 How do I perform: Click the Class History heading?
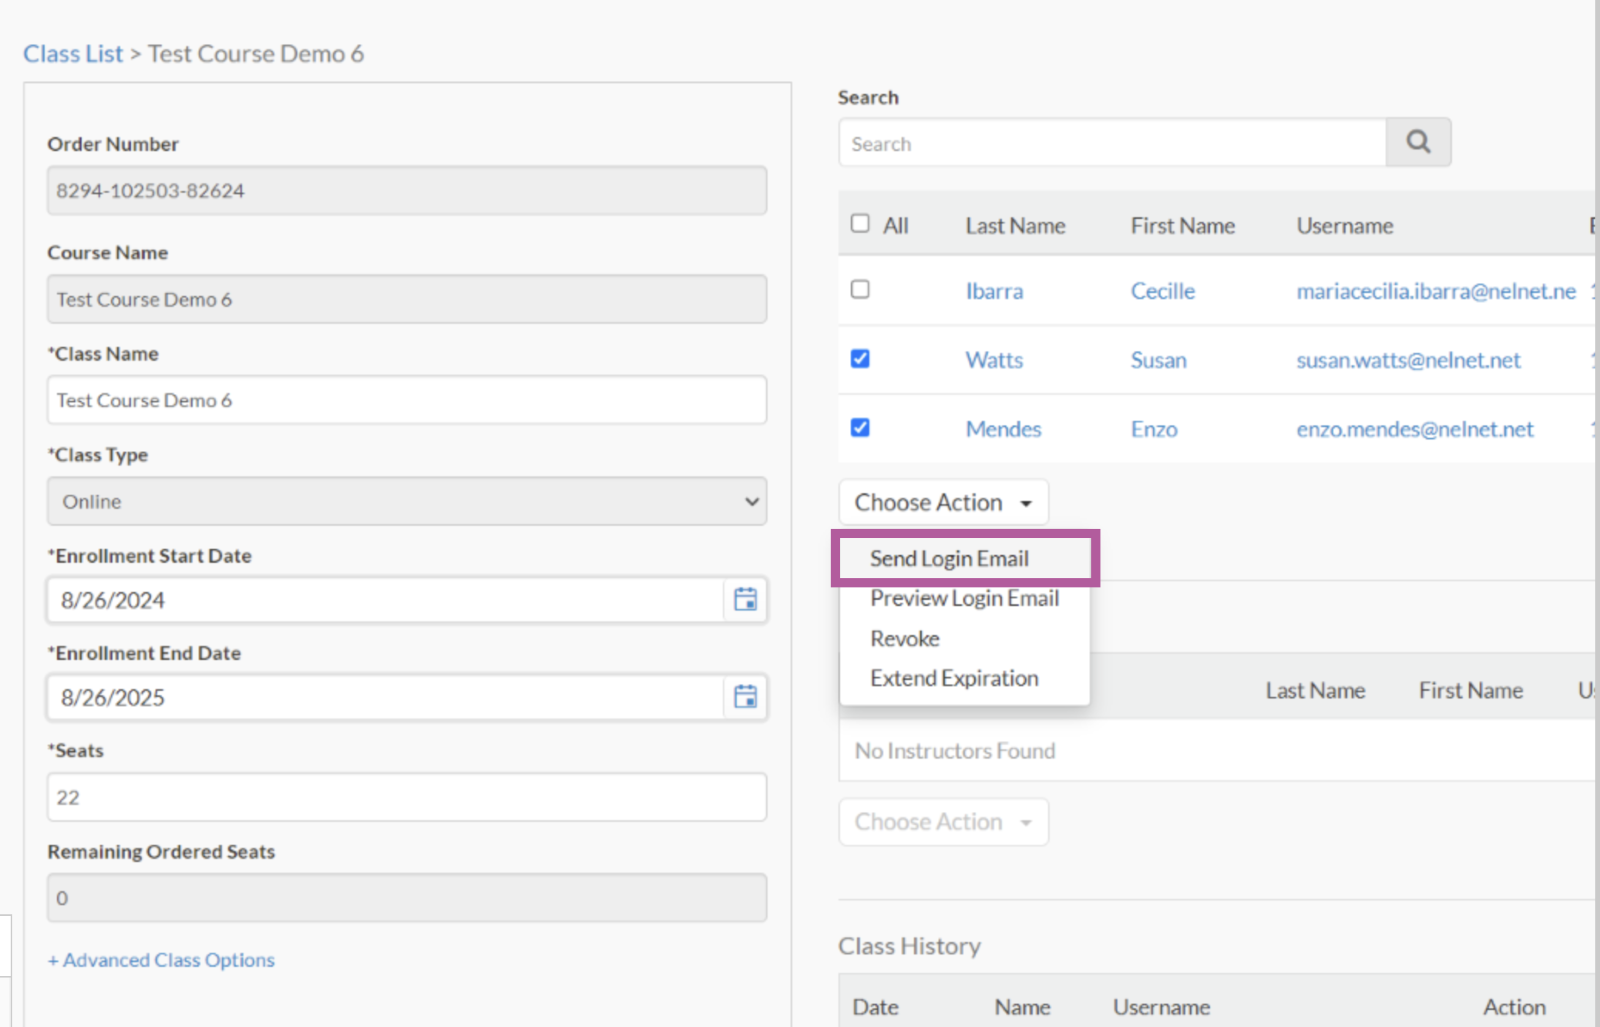click(909, 946)
